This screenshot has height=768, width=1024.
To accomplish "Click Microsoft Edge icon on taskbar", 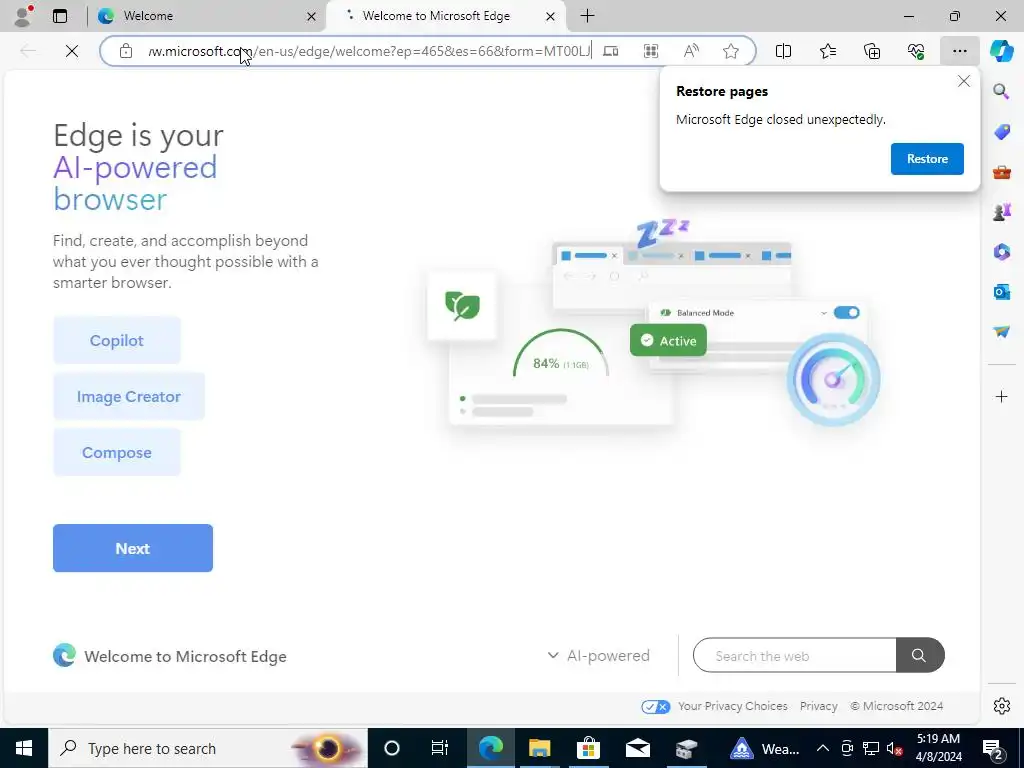I will (490, 748).
